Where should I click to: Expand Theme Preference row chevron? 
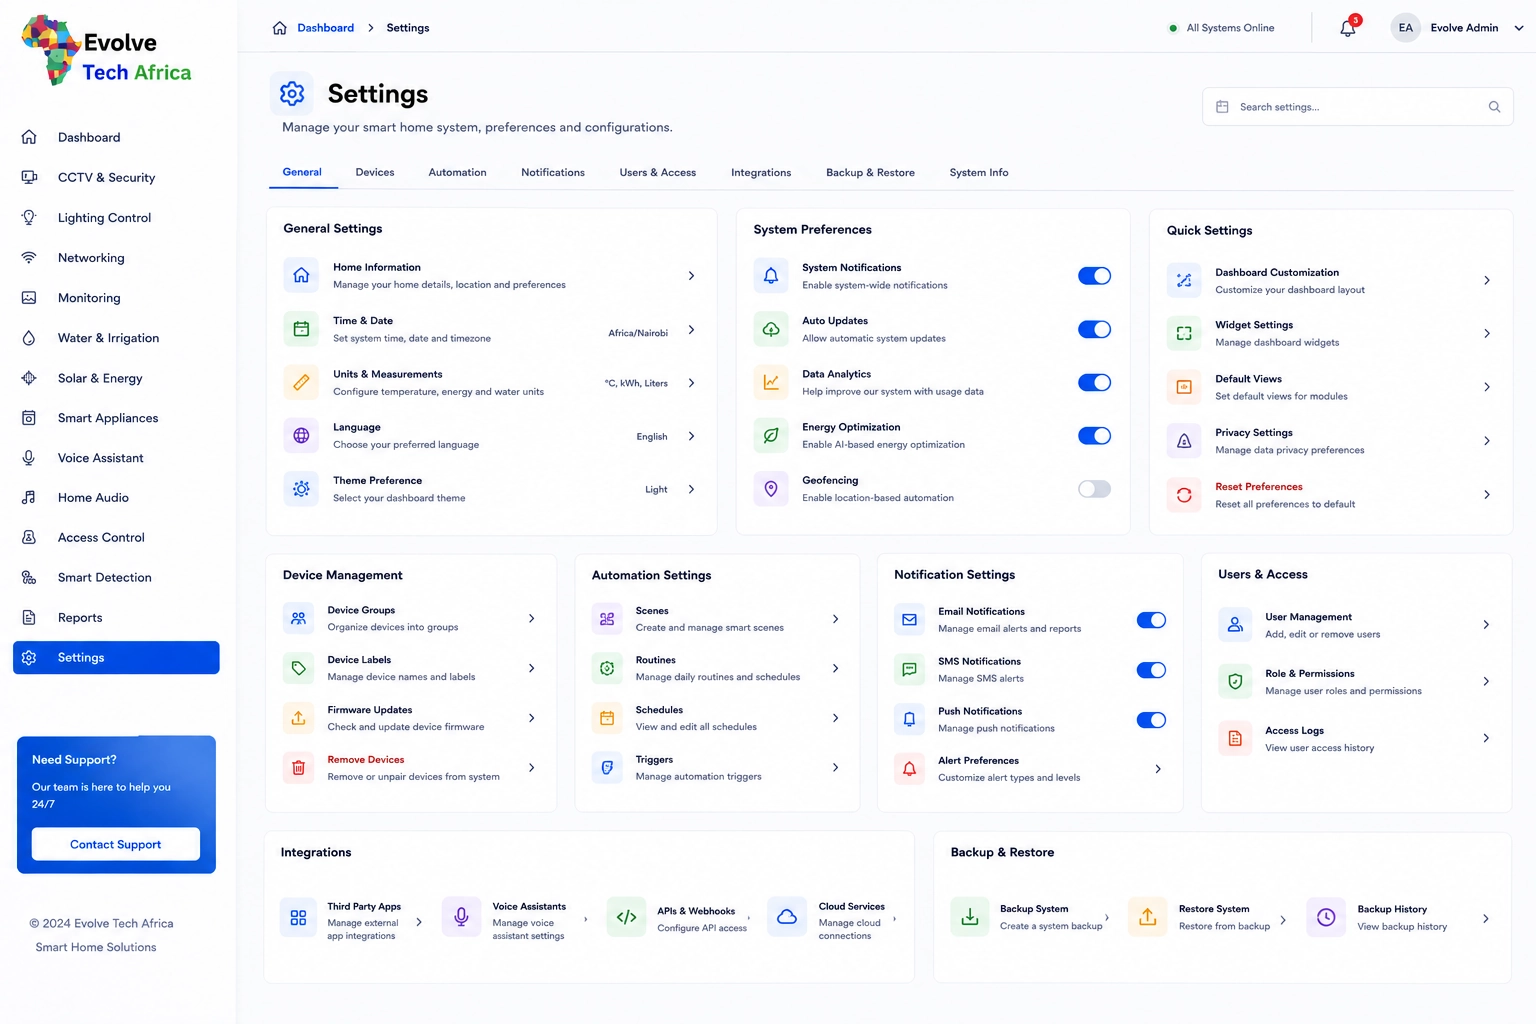pyautogui.click(x=691, y=489)
